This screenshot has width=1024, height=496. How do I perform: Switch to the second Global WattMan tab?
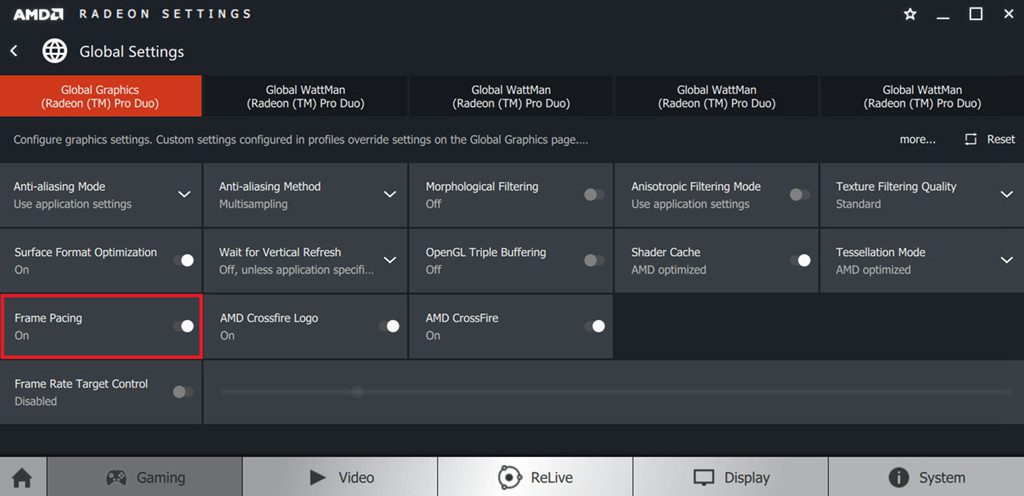tap(511, 96)
